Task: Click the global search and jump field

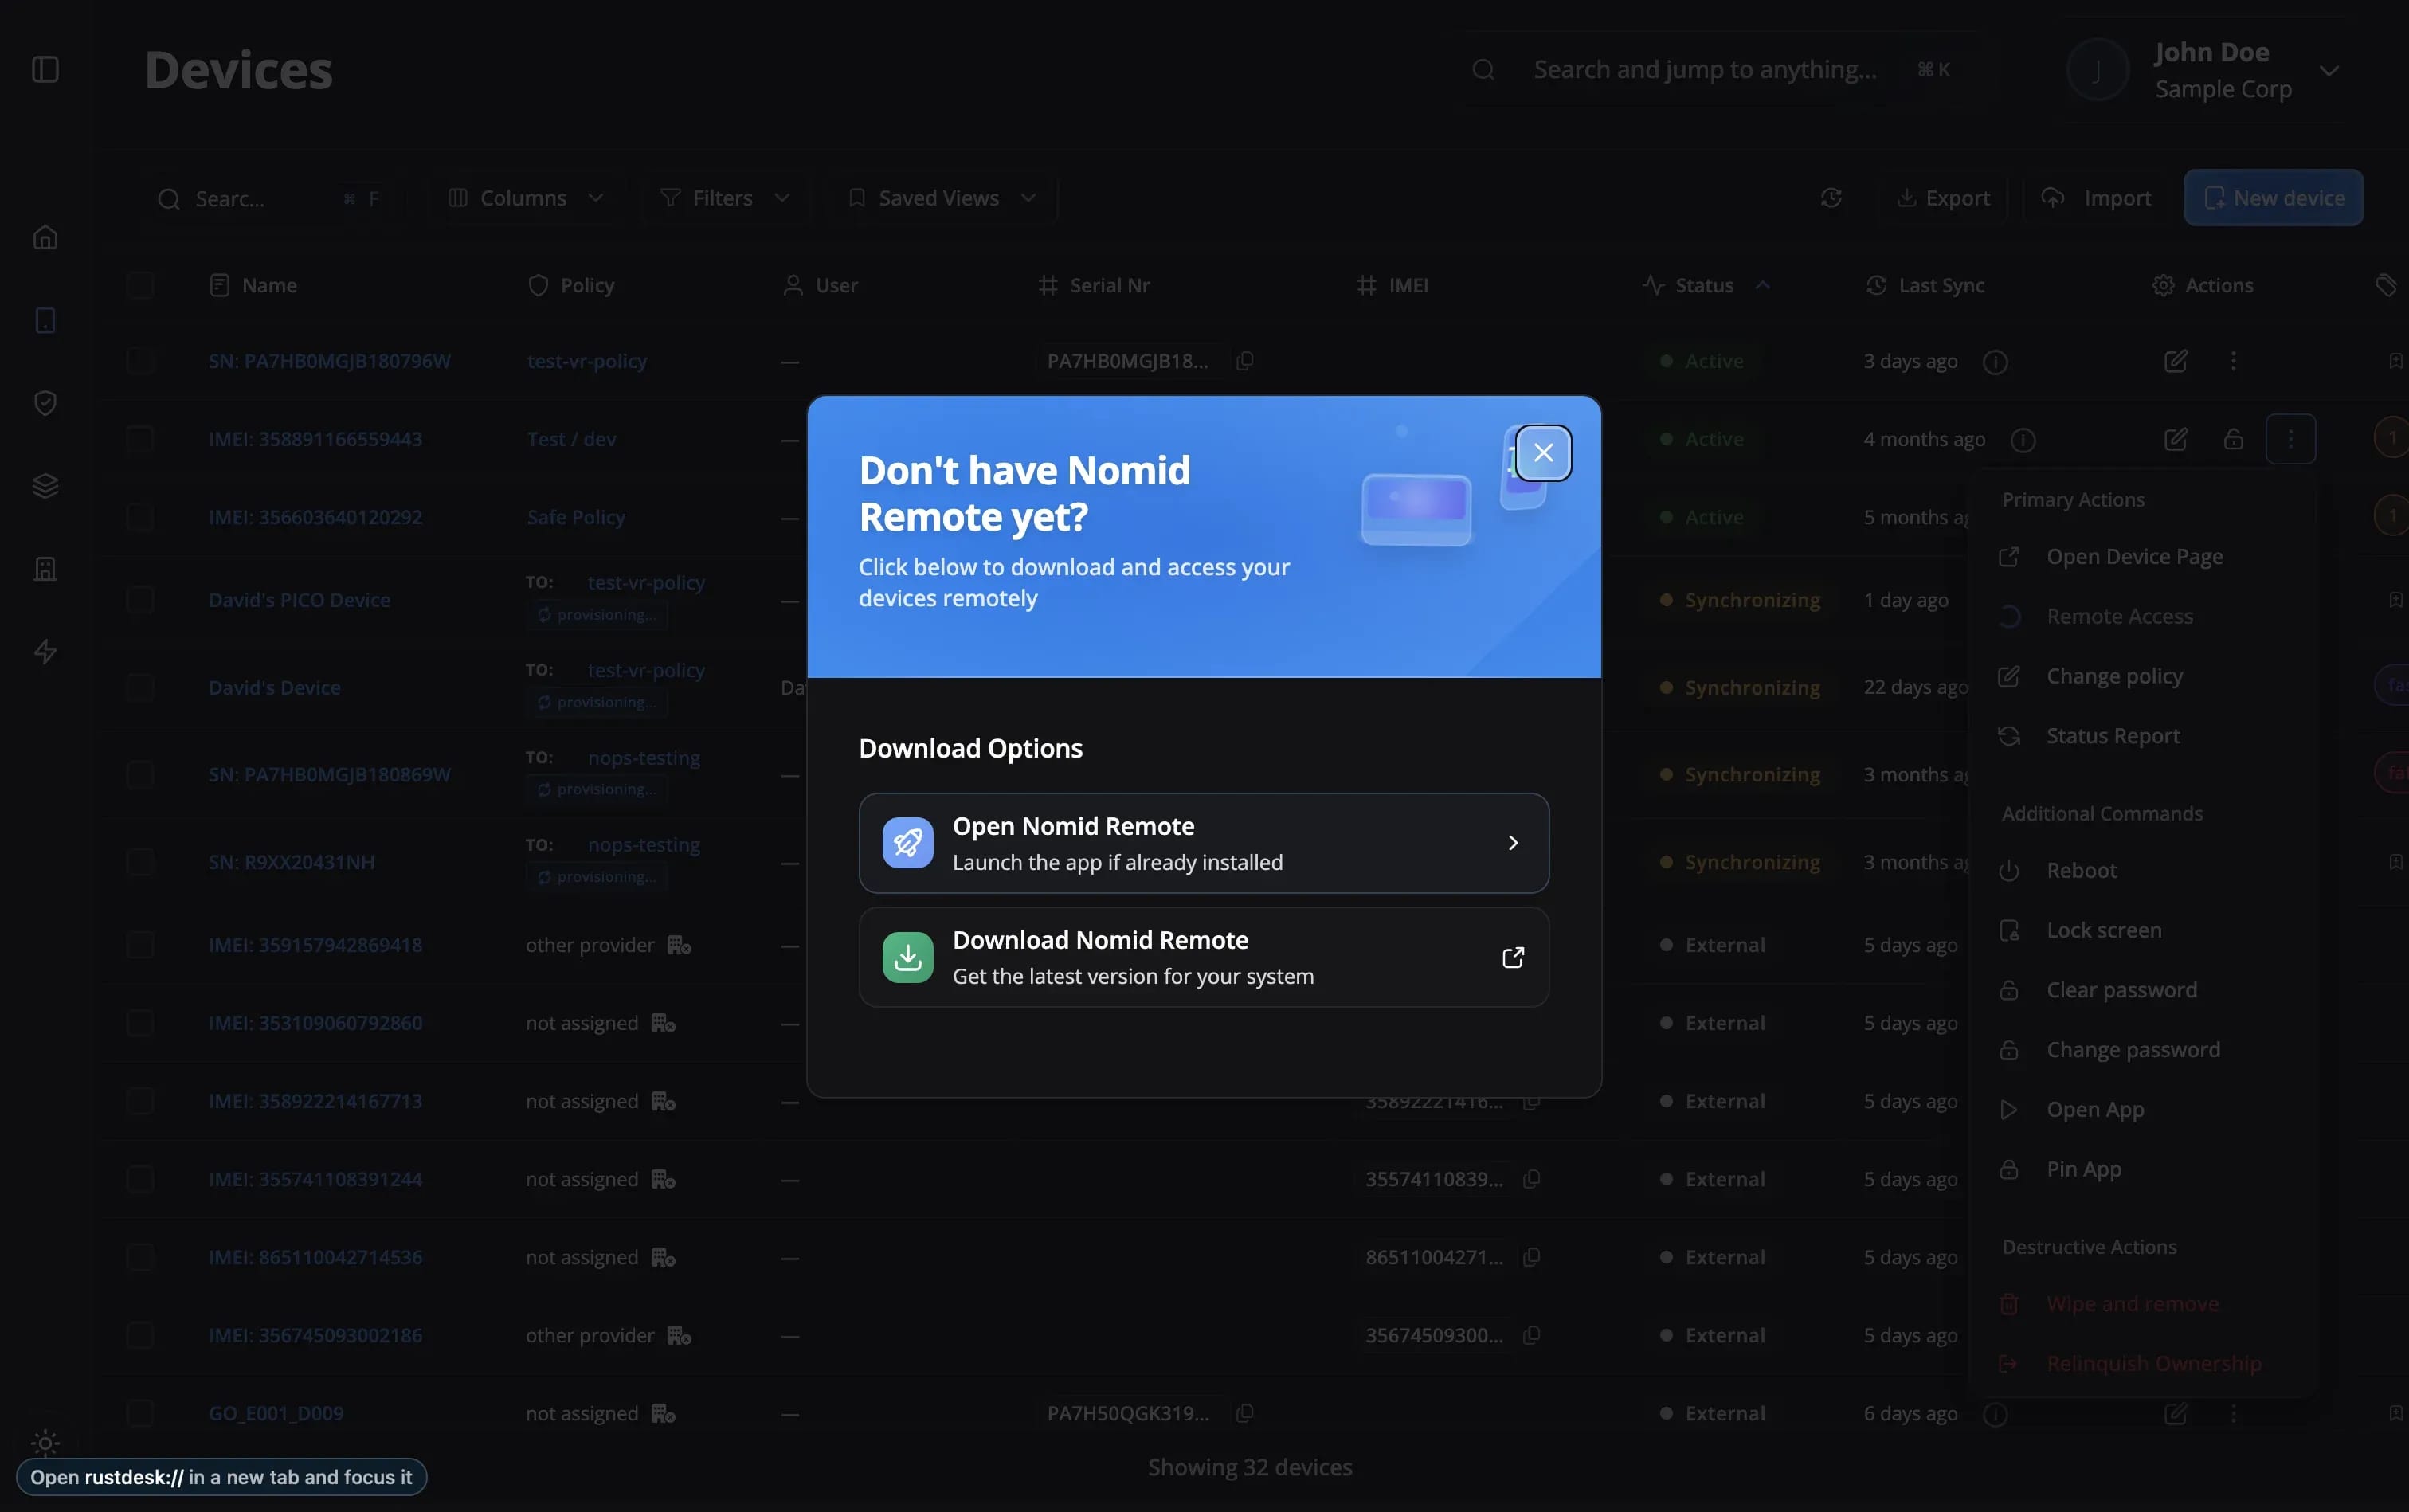Action: pos(1704,70)
